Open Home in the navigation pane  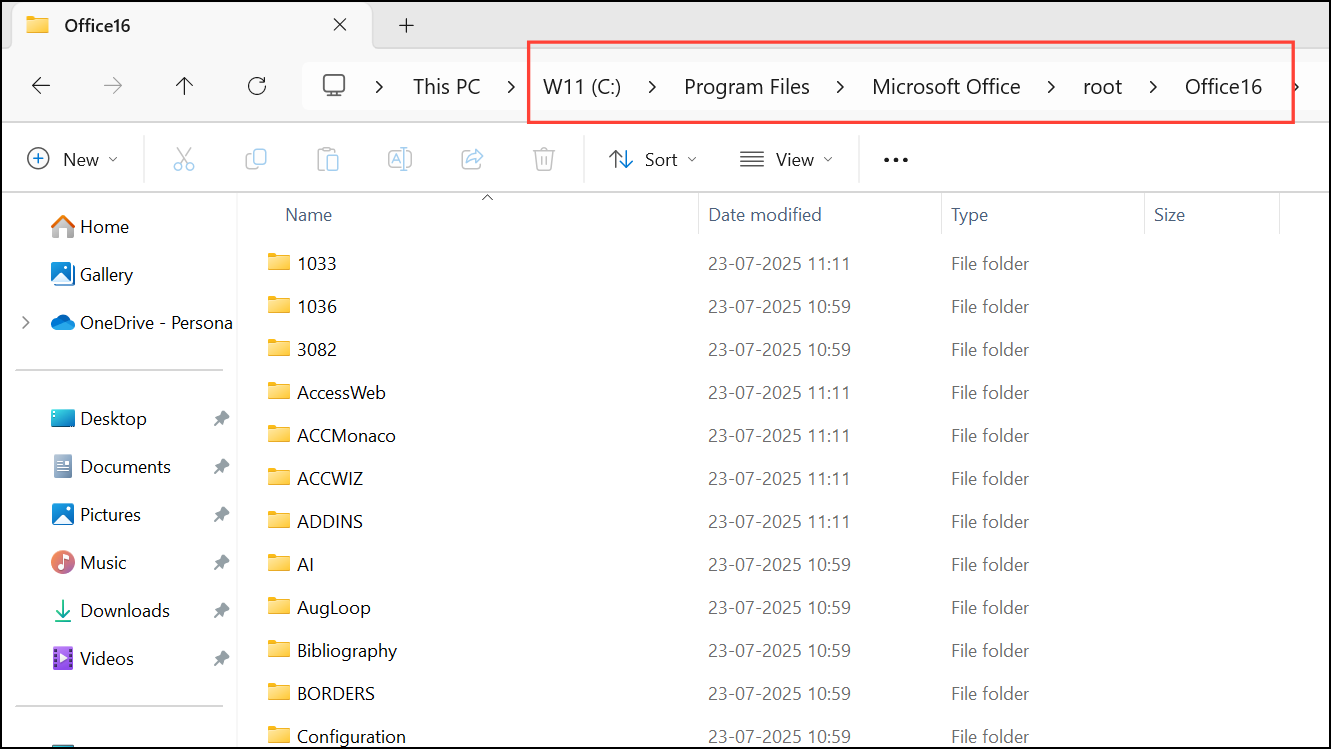(x=90, y=227)
